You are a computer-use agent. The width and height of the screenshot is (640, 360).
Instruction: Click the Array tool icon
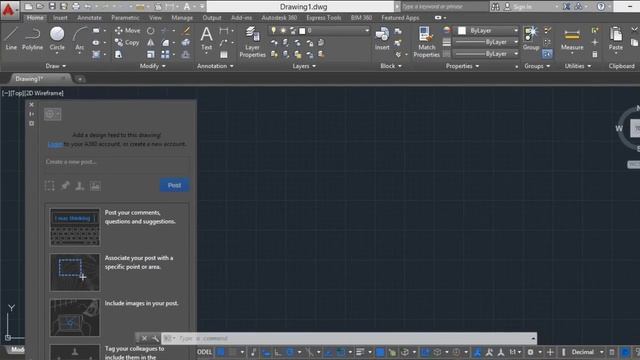click(165, 54)
